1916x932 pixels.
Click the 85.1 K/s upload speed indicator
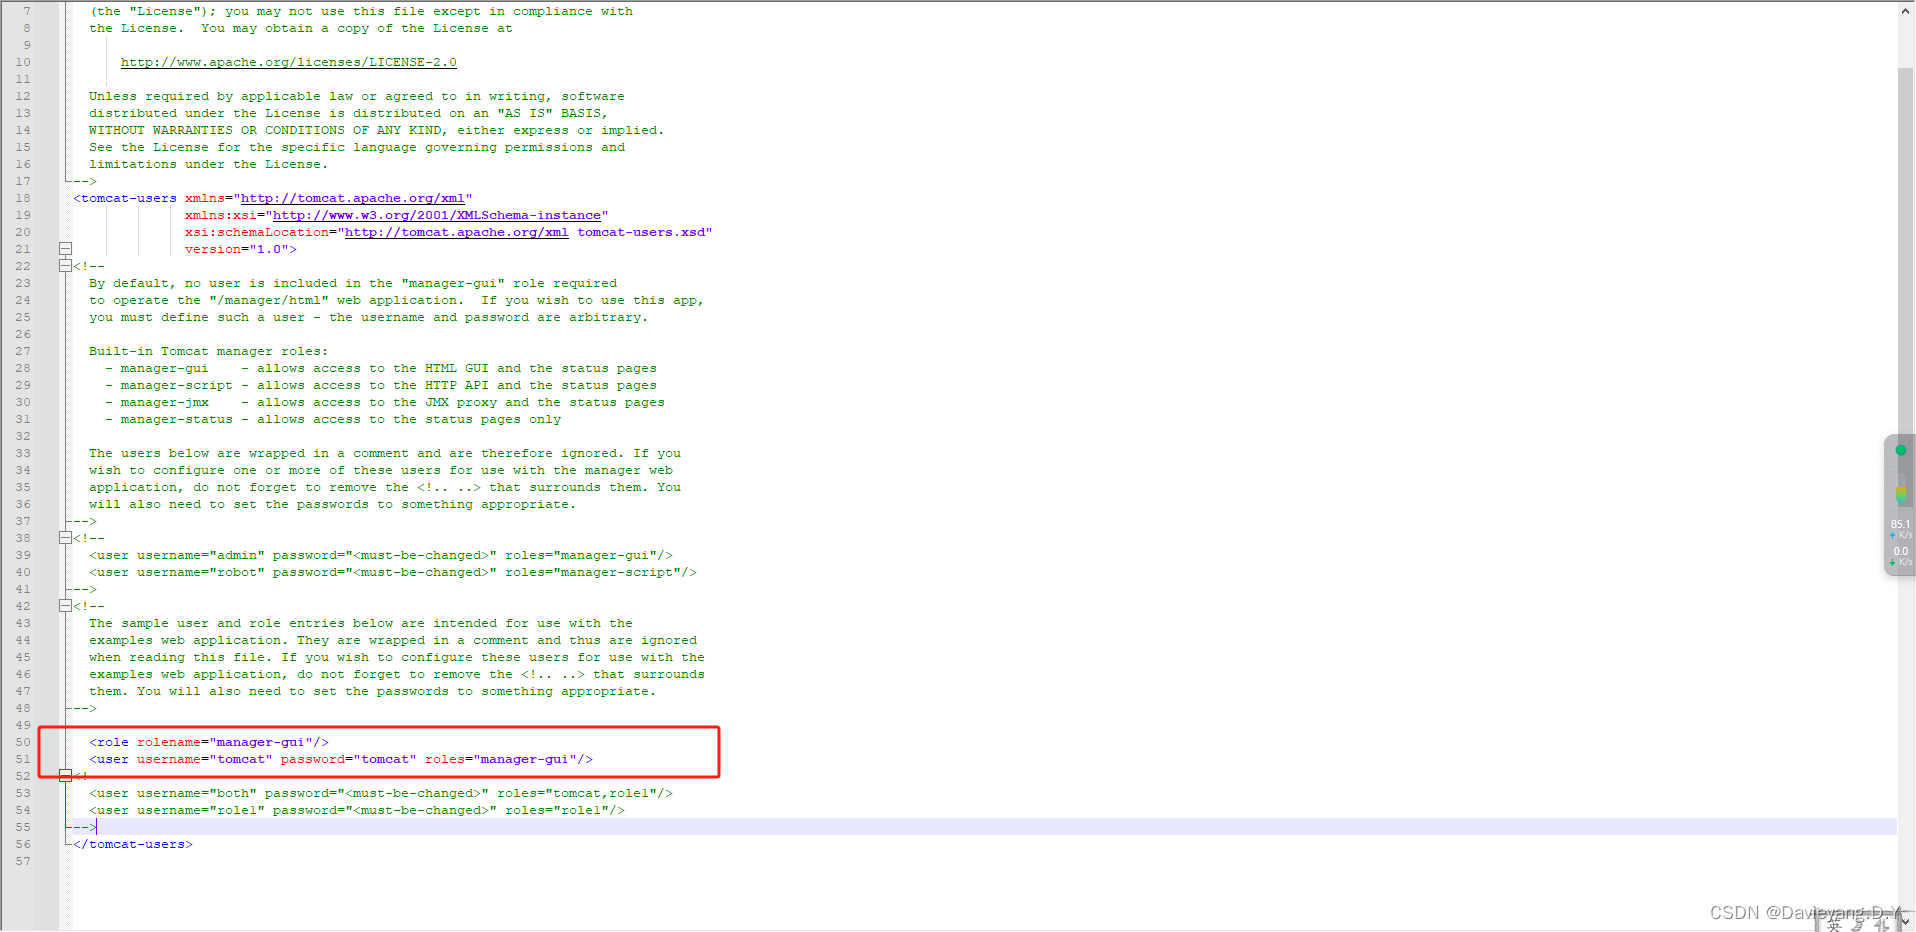(1901, 529)
